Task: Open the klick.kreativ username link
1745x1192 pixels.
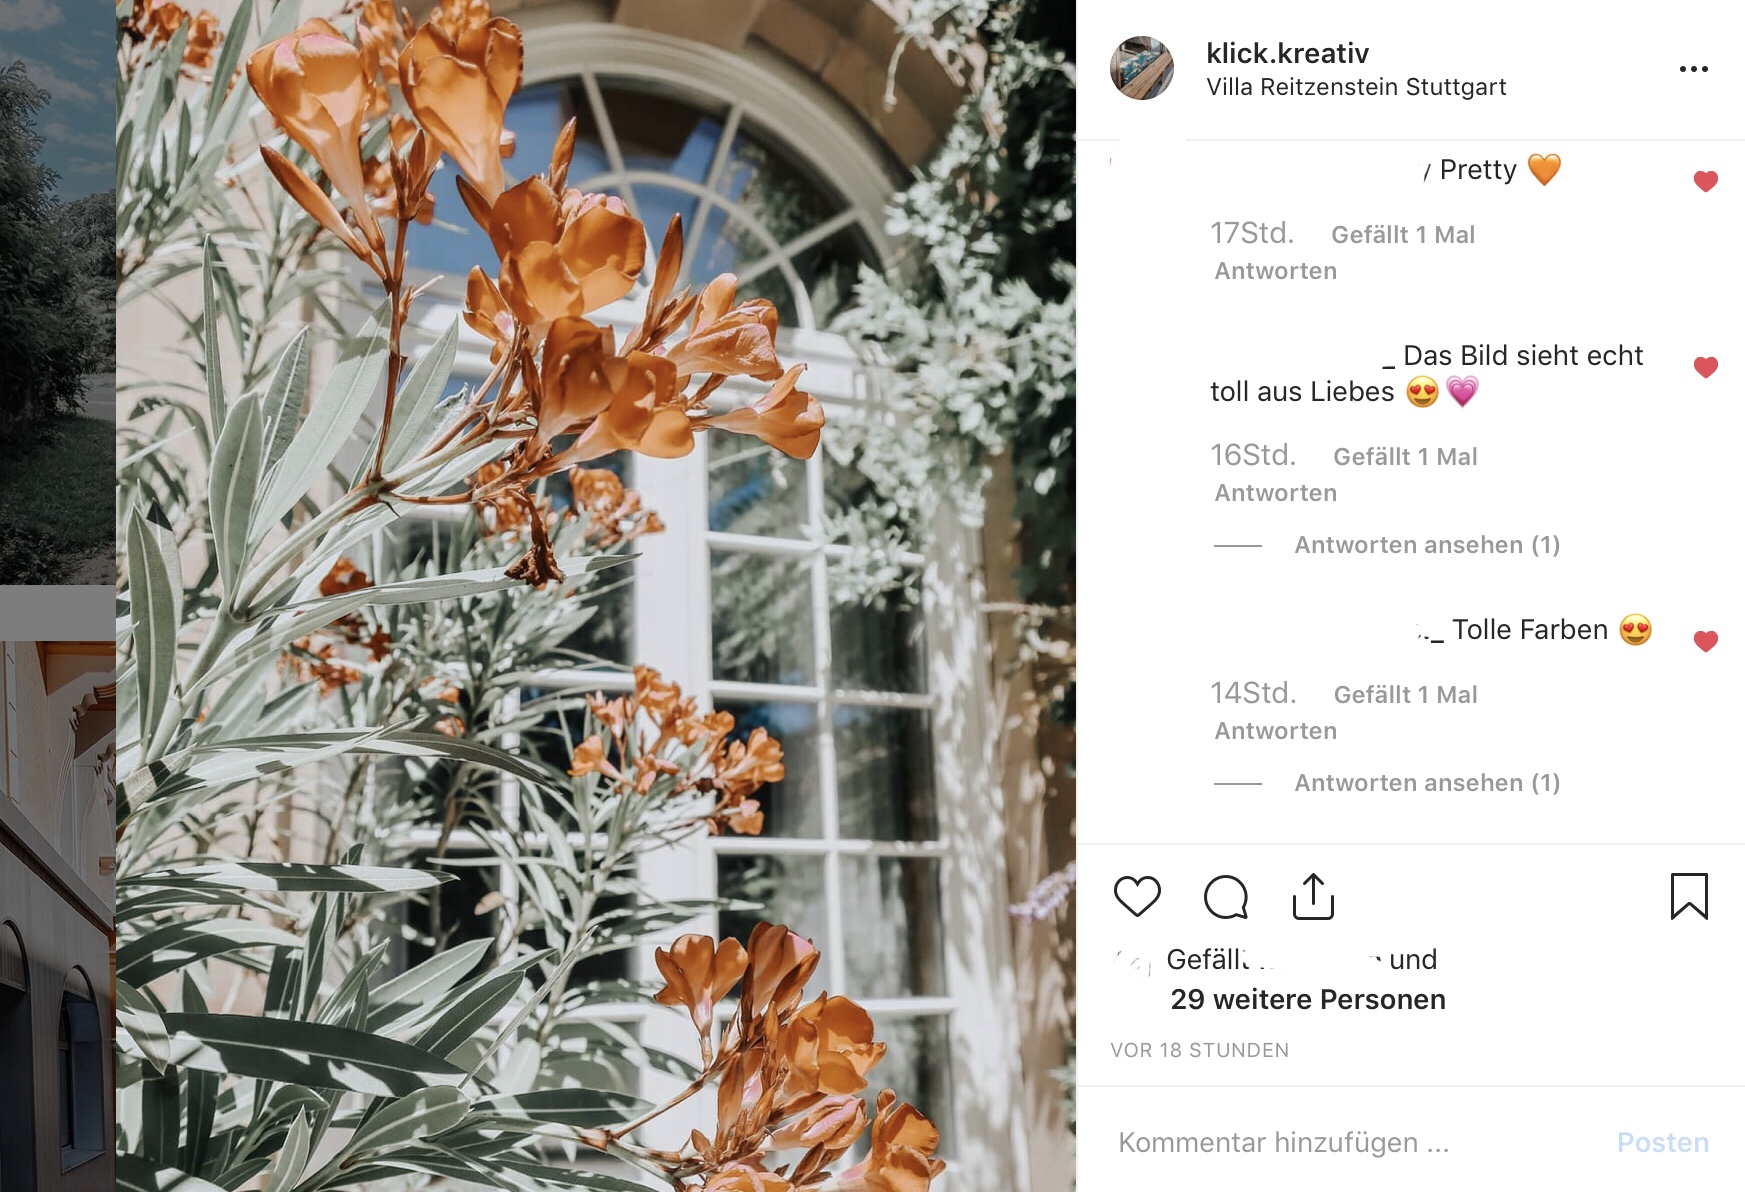Action: (1287, 53)
